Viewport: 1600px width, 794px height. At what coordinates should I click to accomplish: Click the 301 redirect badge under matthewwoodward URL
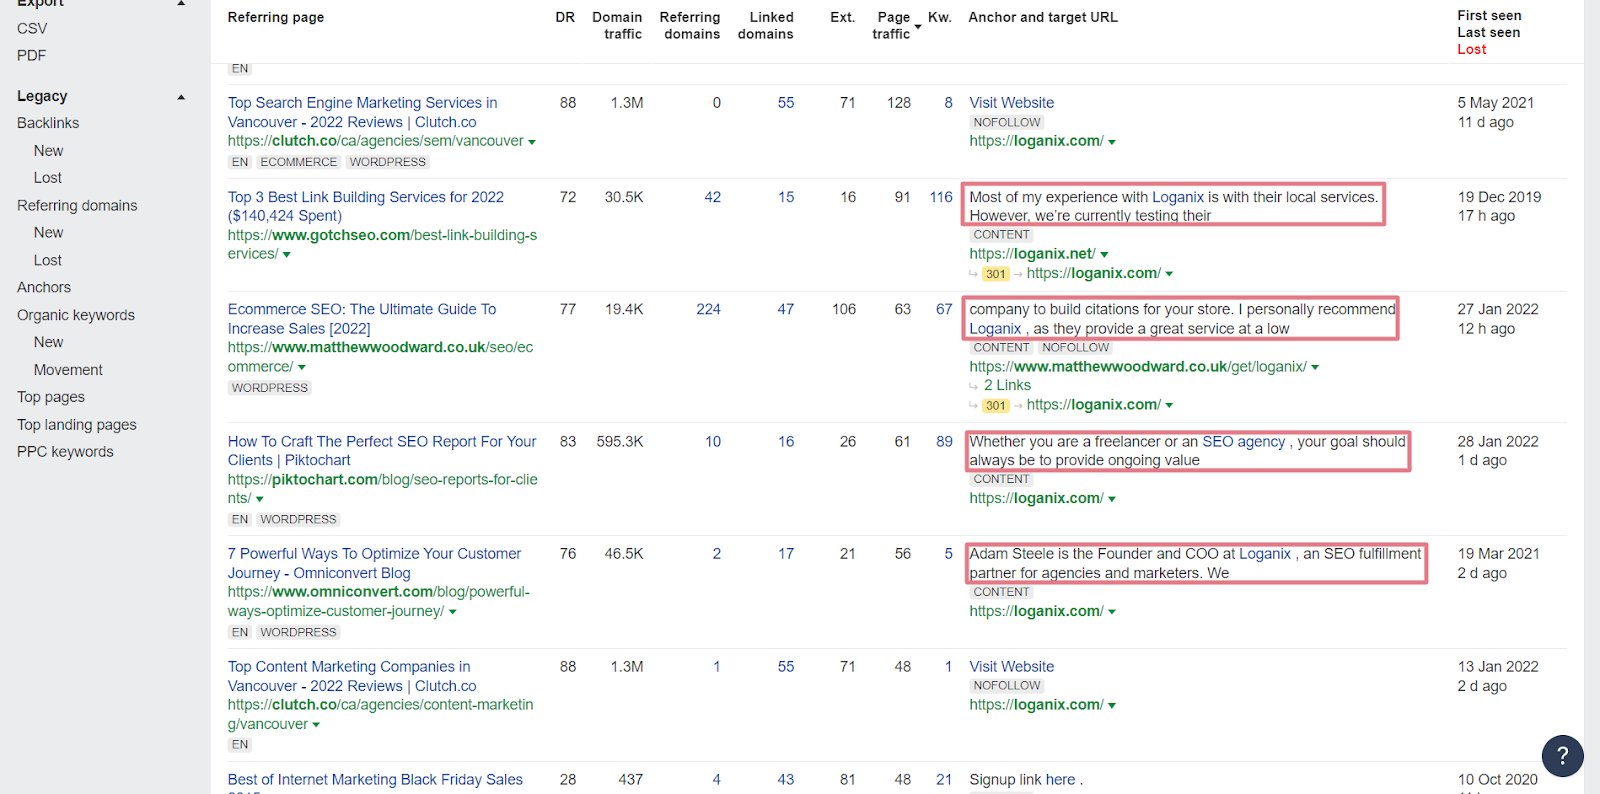click(995, 405)
